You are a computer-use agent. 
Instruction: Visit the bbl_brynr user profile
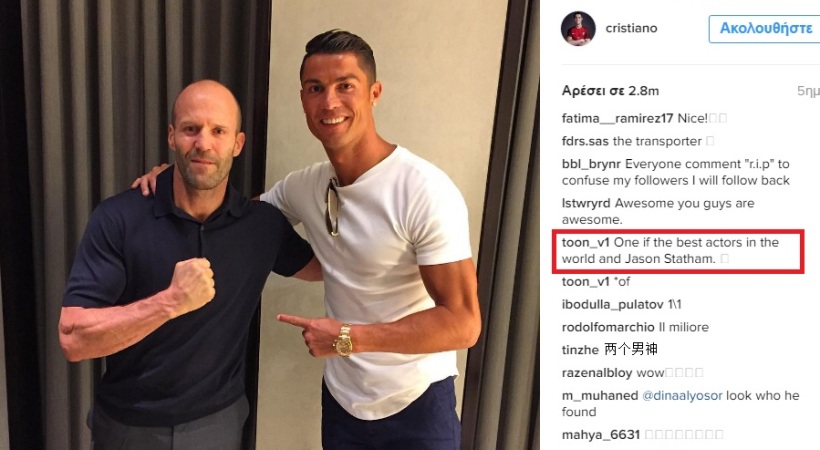tap(591, 164)
